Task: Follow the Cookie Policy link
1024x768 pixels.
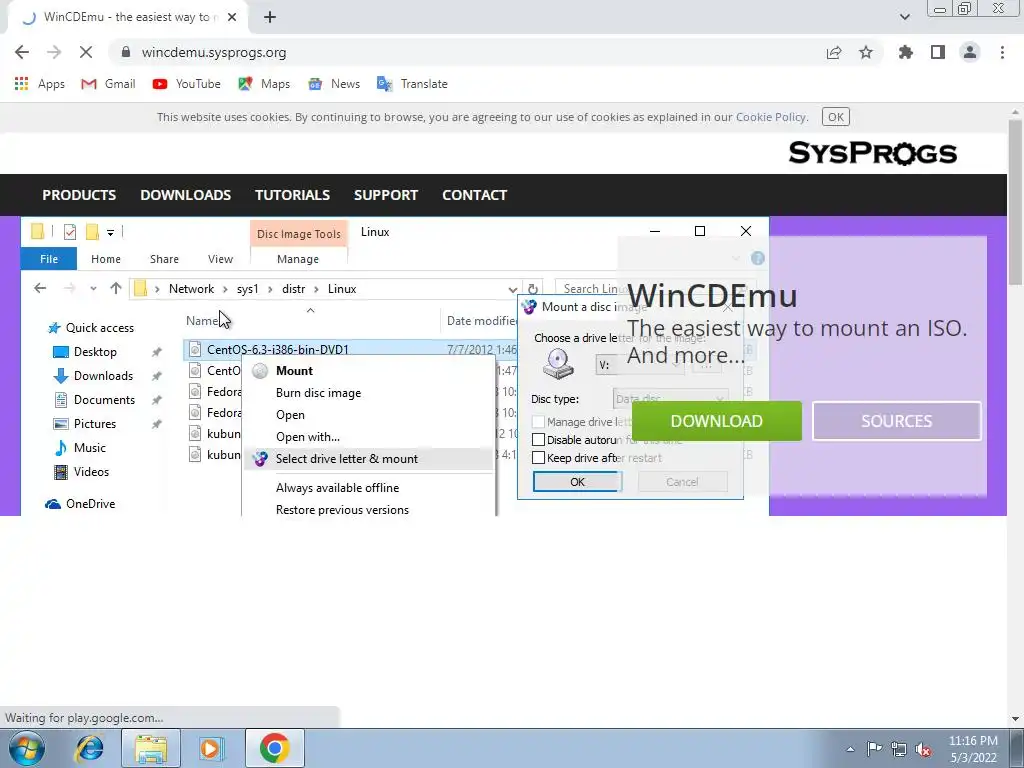Action: [771, 117]
